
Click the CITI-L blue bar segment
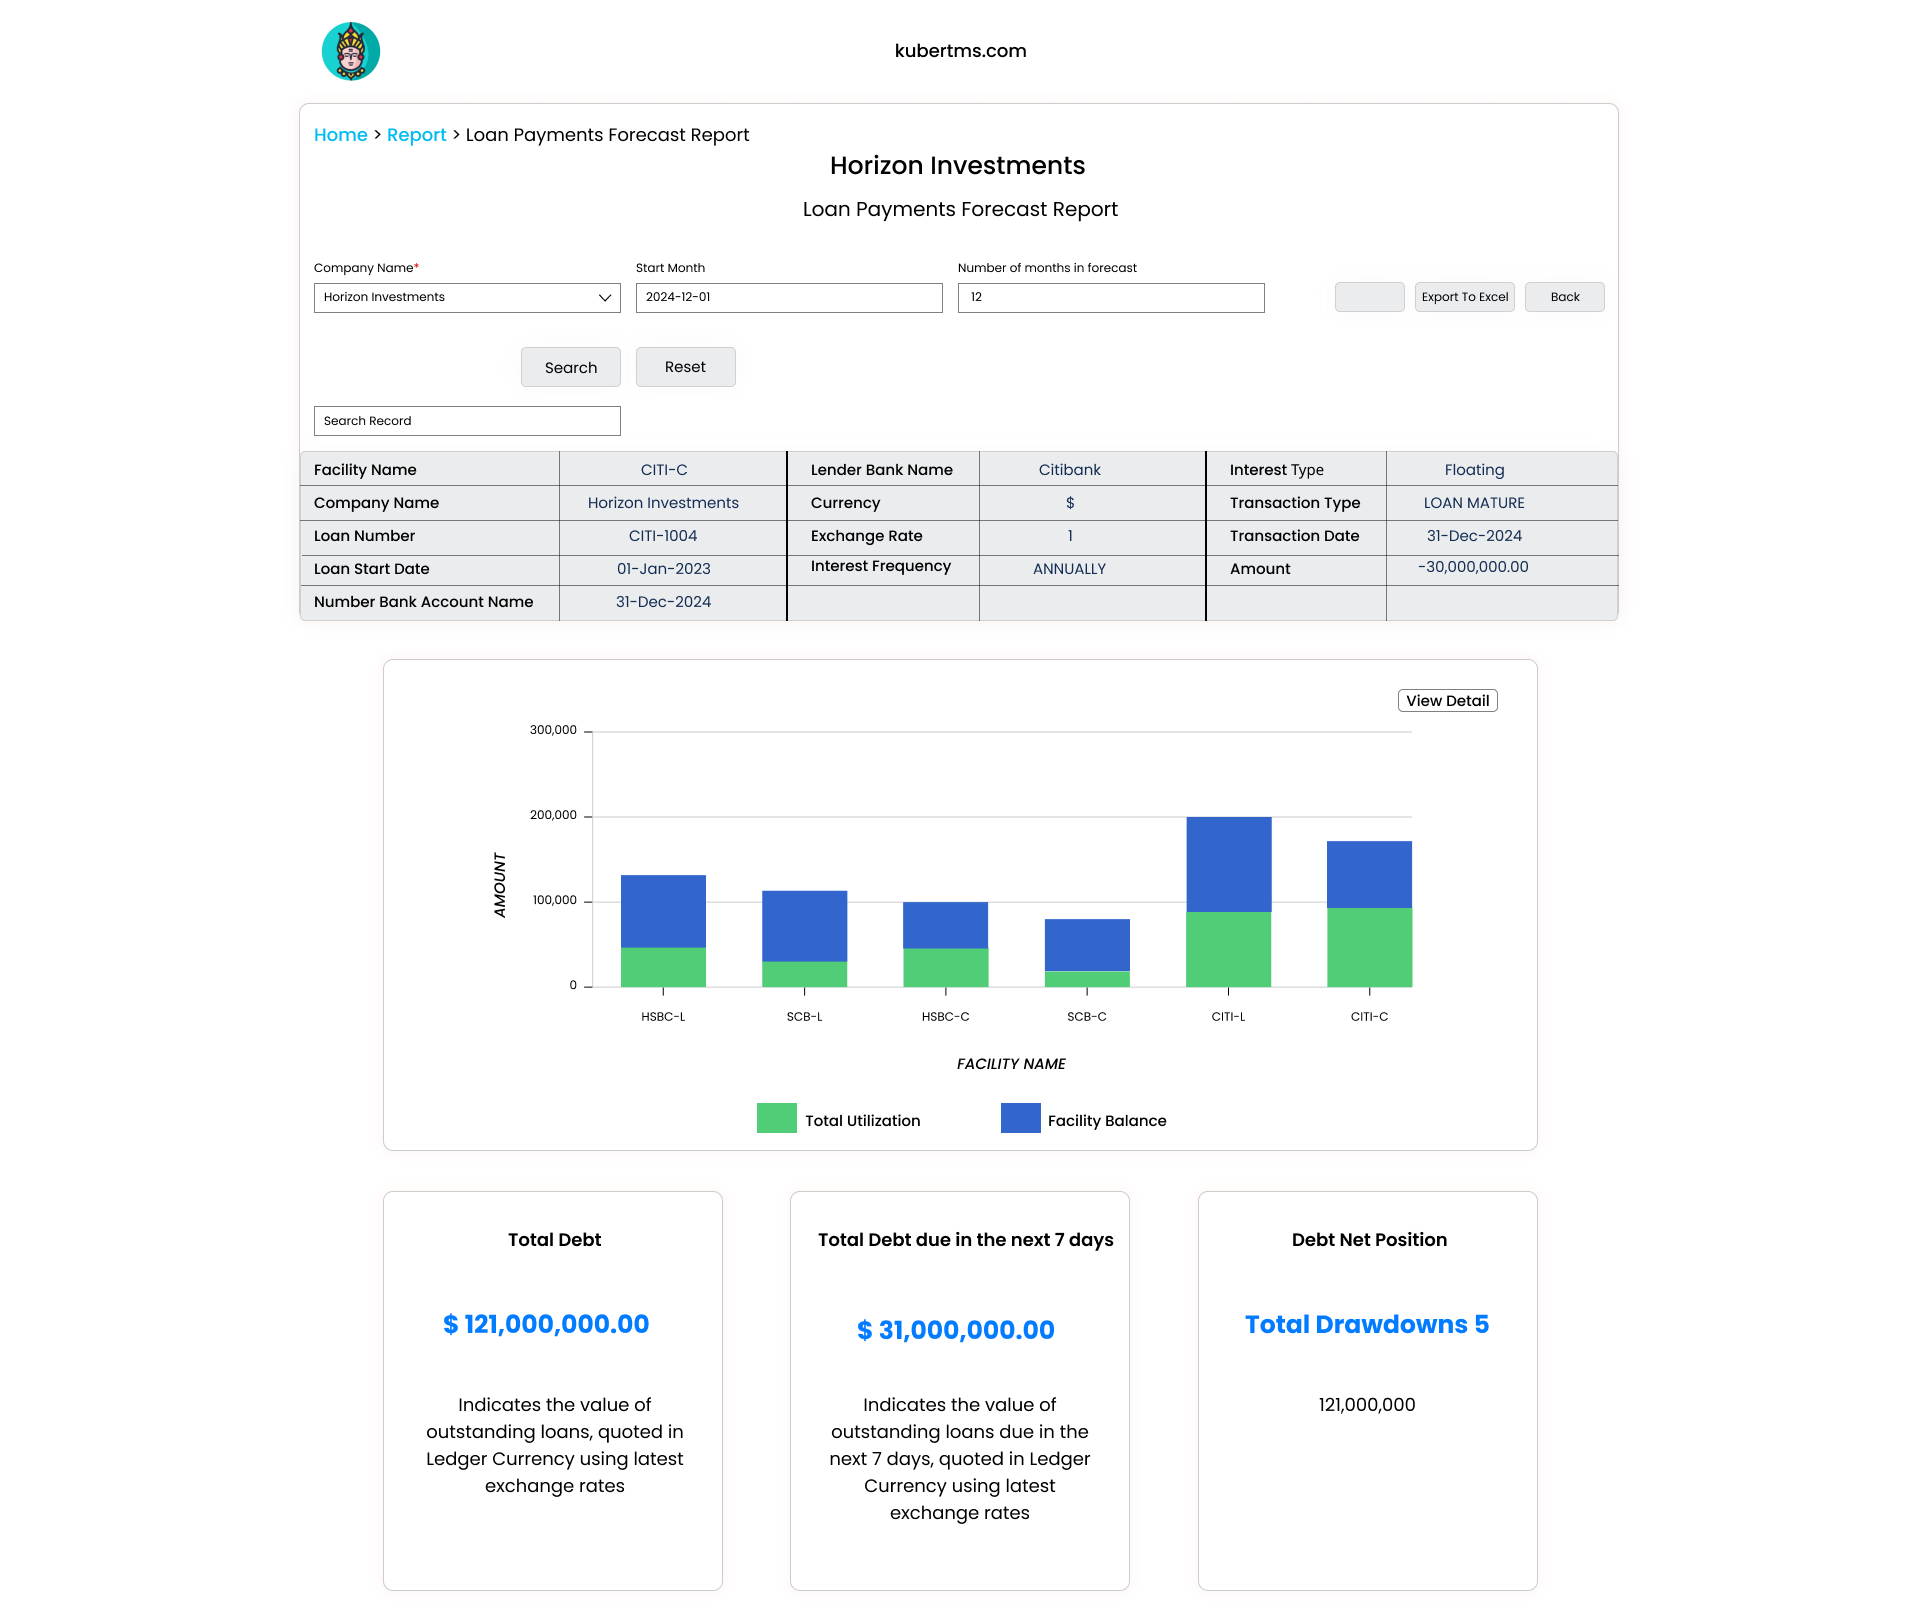1228,864
